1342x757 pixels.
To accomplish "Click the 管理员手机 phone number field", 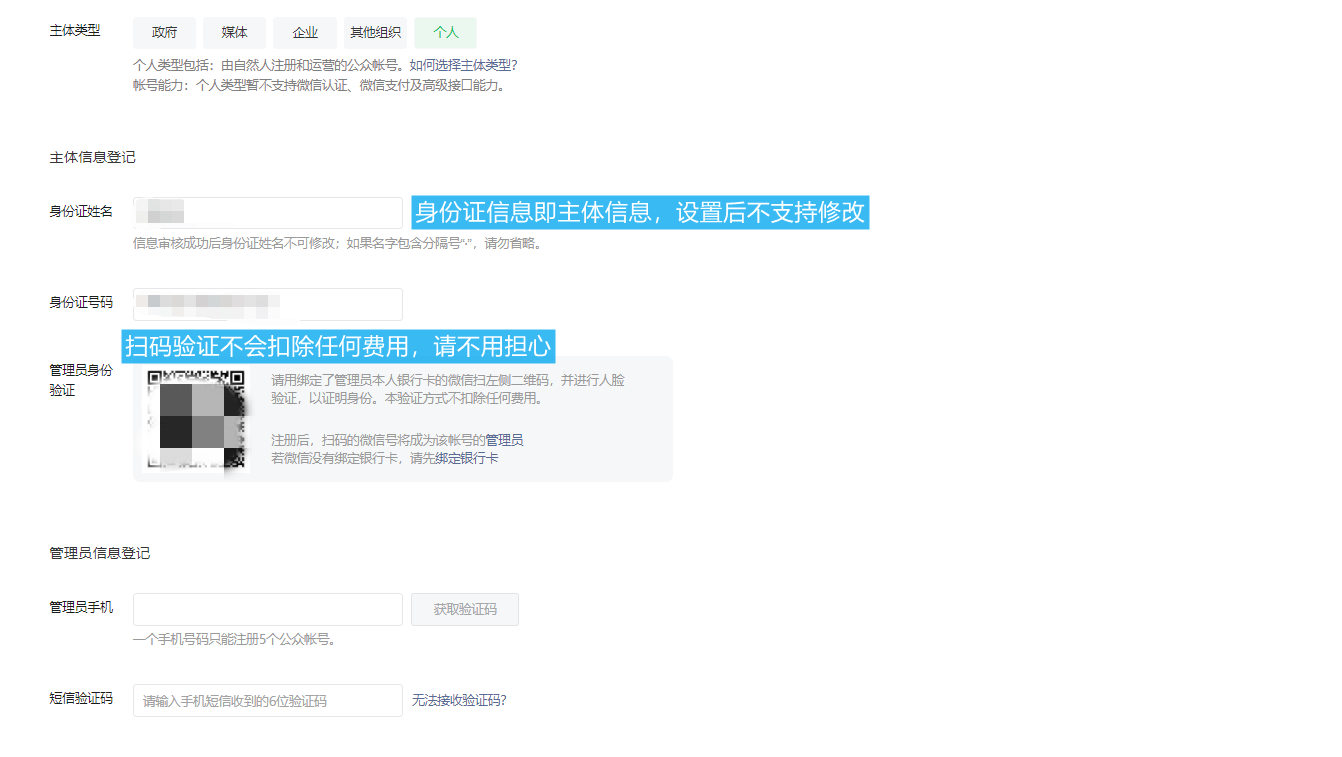I will pos(267,610).
